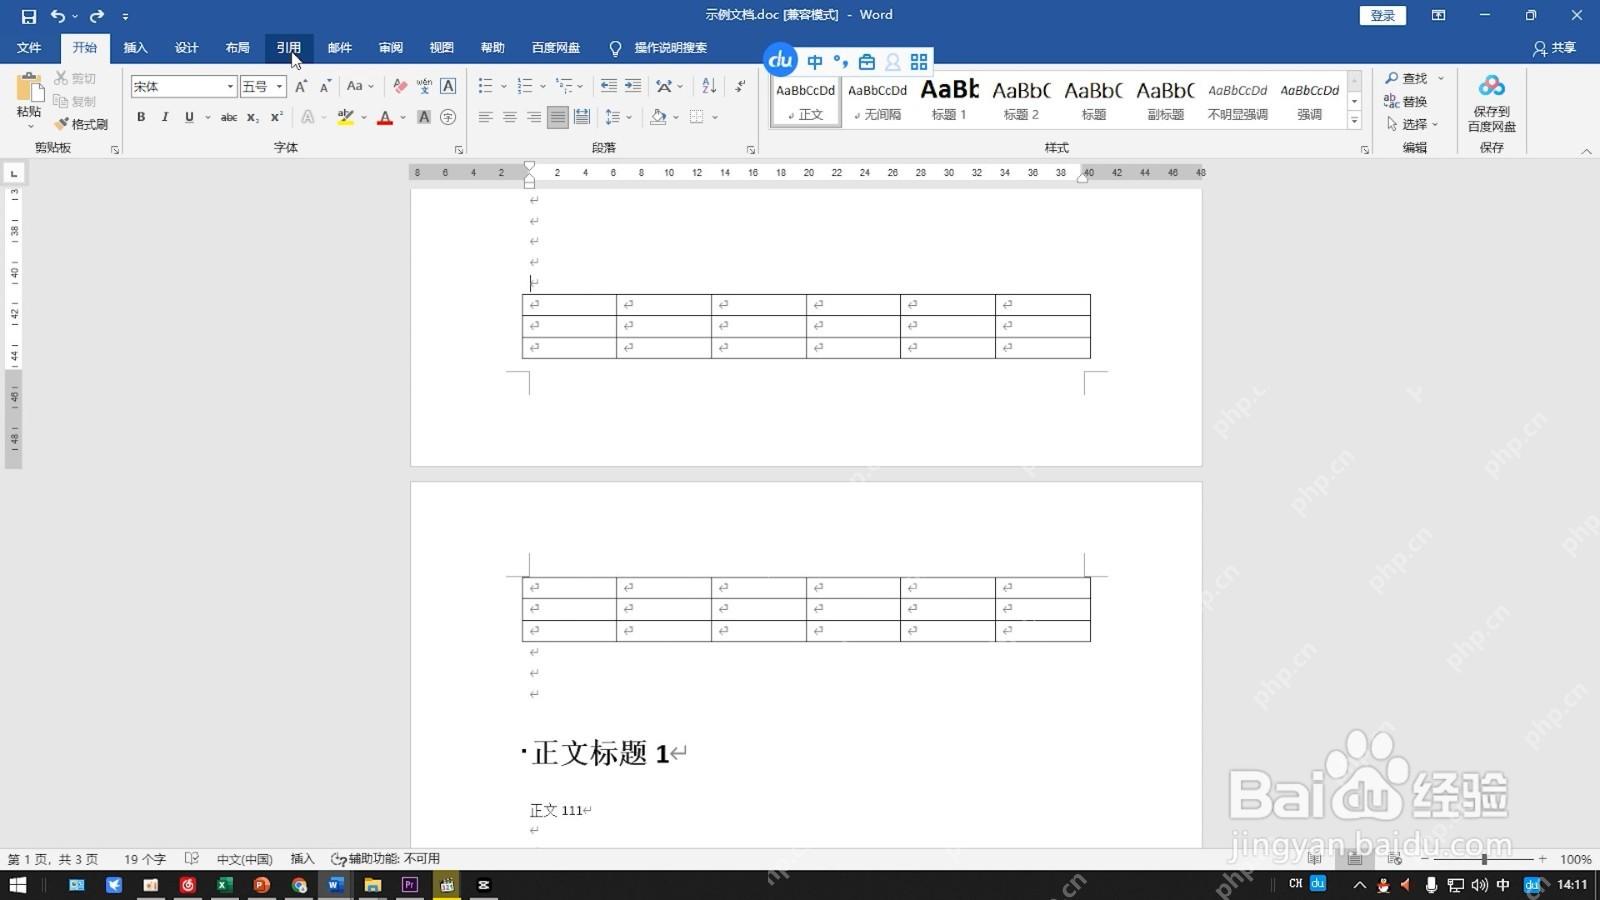Apply character shading with the gray A icon
This screenshot has height=900, width=1600.
[424, 117]
